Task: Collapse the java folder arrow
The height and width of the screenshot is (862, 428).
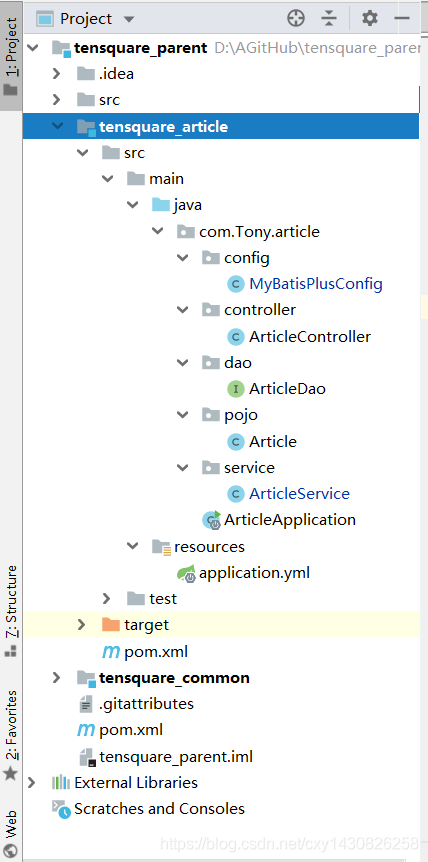Action: tap(132, 205)
